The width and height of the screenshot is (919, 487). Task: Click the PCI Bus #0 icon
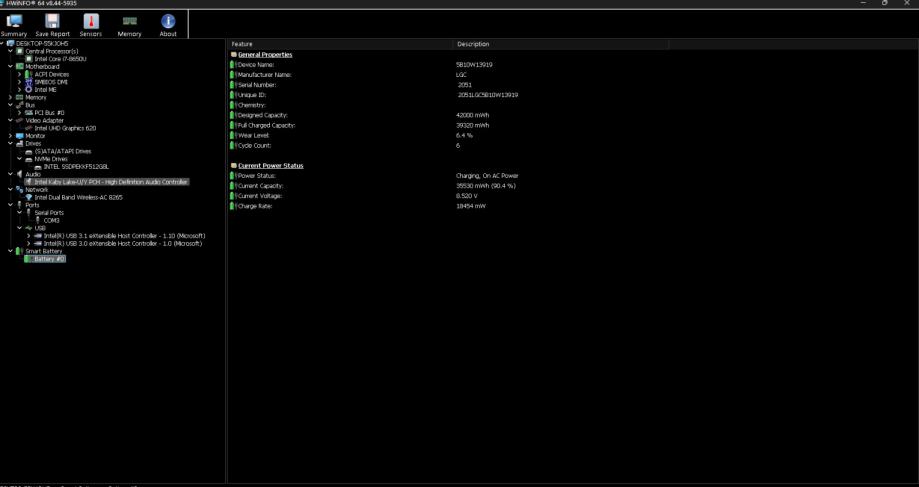click(29, 113)
